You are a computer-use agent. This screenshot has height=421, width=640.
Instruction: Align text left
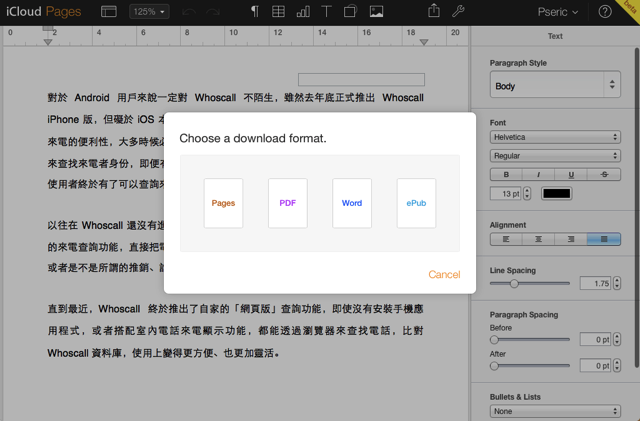click(x=506, y=239)
